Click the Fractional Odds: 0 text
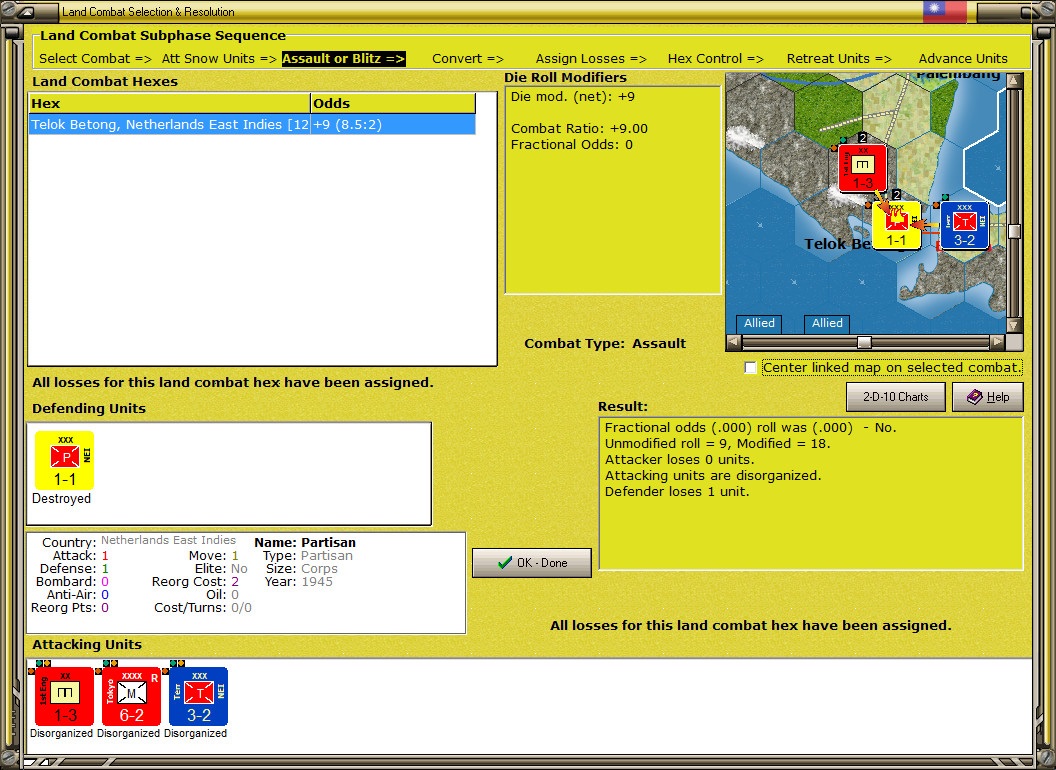This screenshot has width=1056, height=770. (572, 145)
